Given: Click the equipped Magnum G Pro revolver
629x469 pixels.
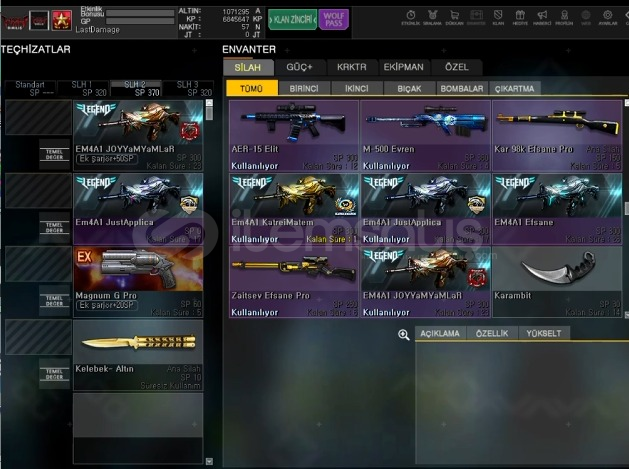Looking at the screenshot, I should click(138, 282).
